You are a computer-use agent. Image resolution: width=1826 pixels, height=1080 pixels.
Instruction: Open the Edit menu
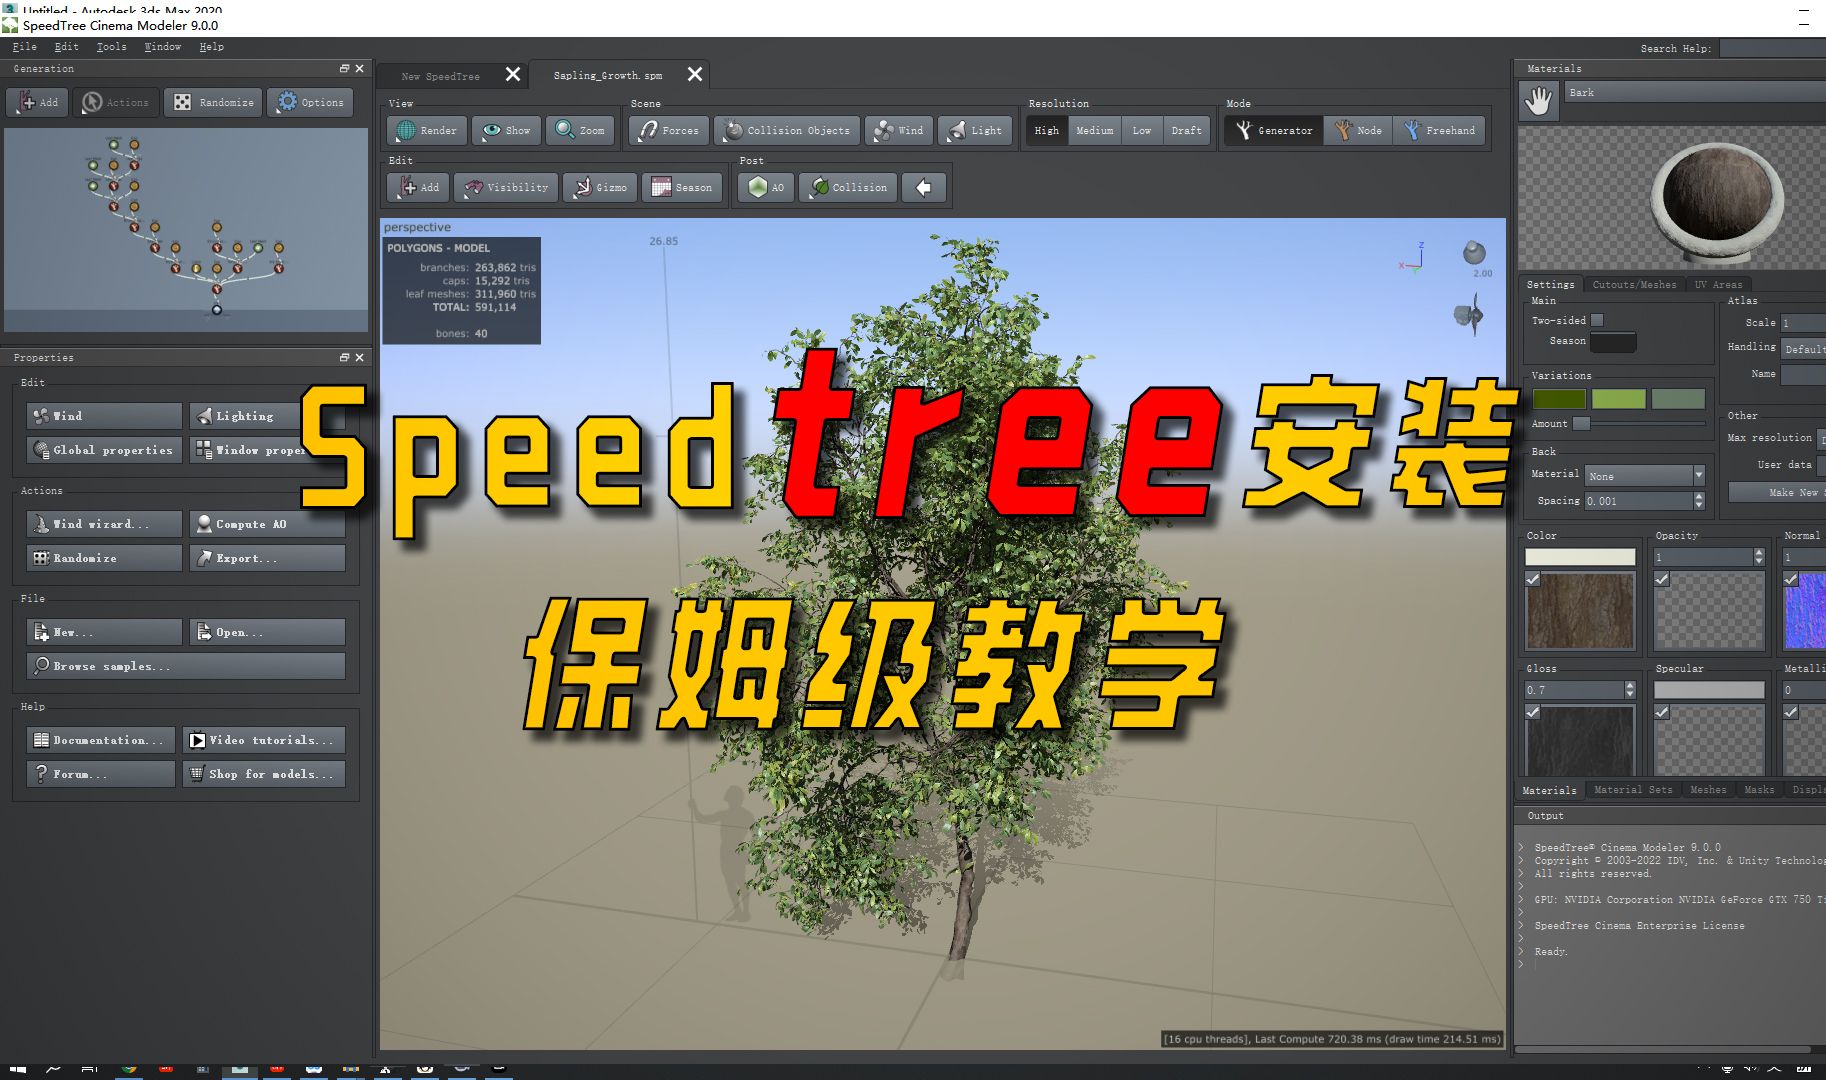pyautogui.click(x=66, y=46)
